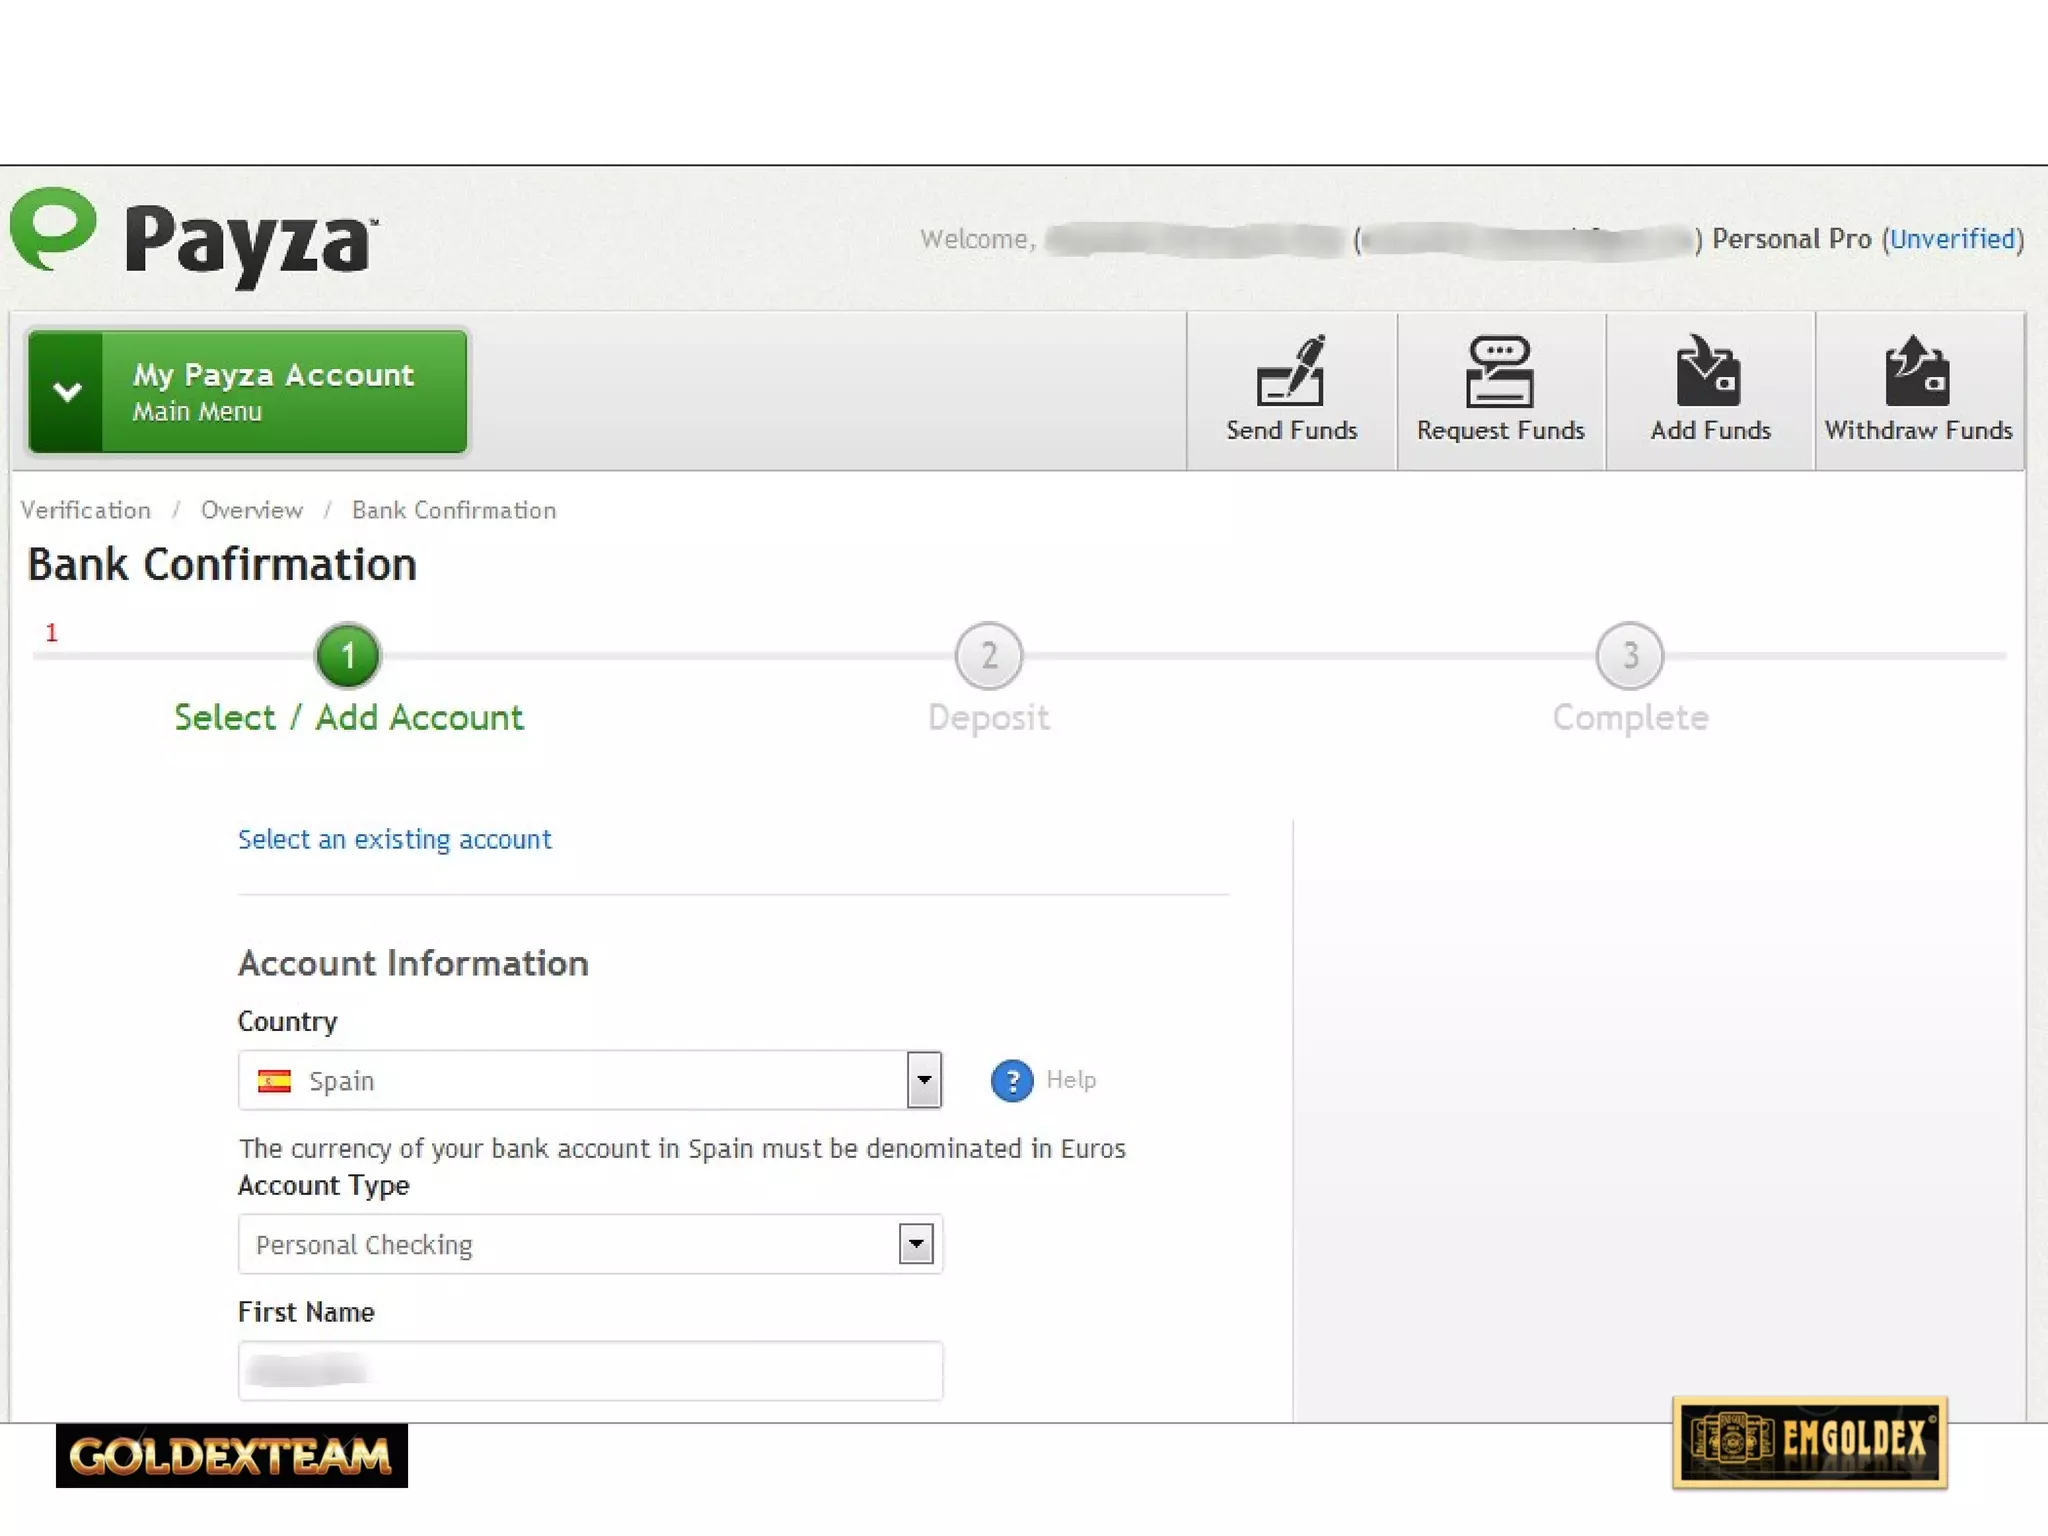Viewport: 2048px width, 1536px height.
Task: Click the Emgoldex logo badge
Action: [1809, 1441]
